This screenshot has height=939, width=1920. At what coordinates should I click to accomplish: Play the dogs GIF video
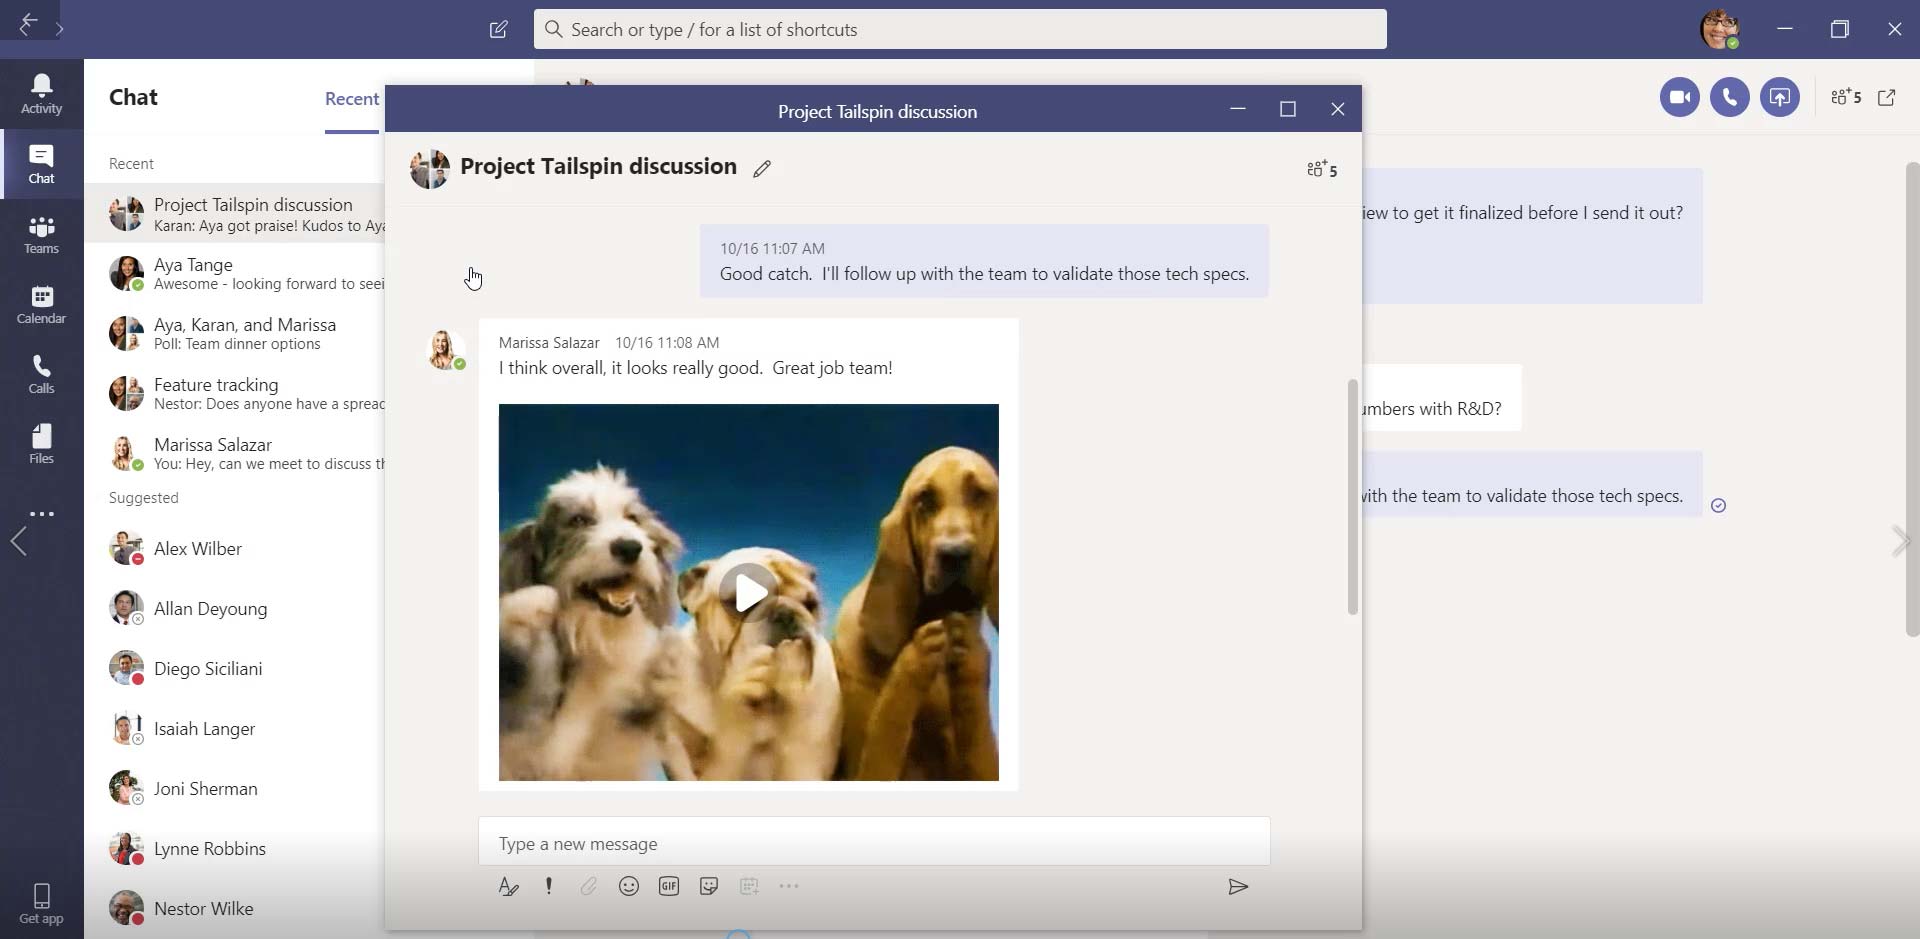pos(749,593)
